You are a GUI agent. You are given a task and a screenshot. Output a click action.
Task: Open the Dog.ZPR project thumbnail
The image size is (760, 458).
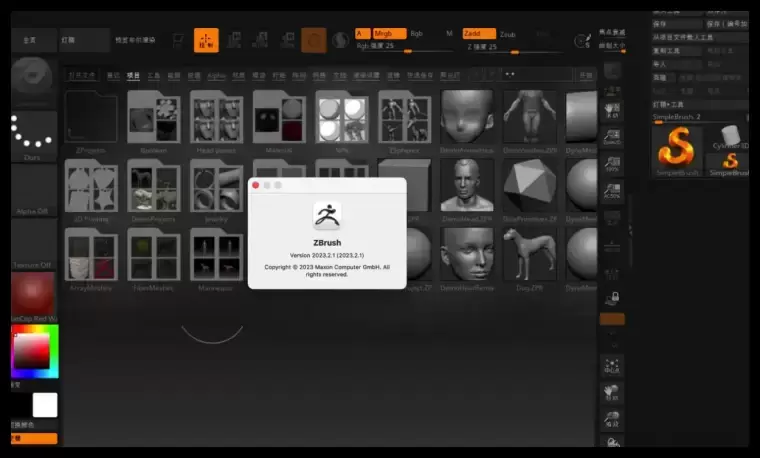click(x=529, y=258)
